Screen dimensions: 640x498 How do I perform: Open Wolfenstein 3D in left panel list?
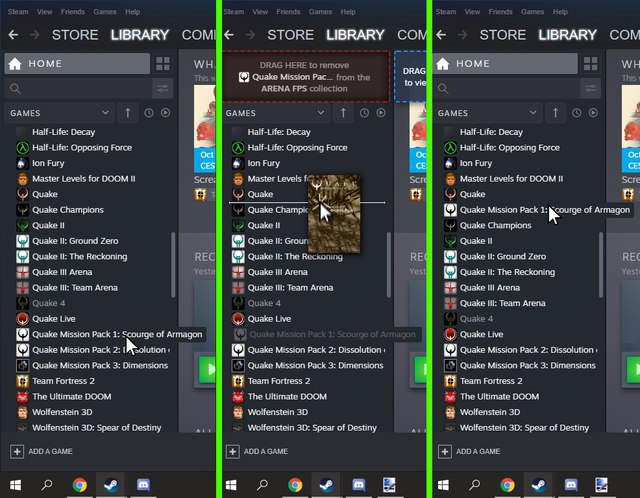pyautogui.click(x=62, y=412)
